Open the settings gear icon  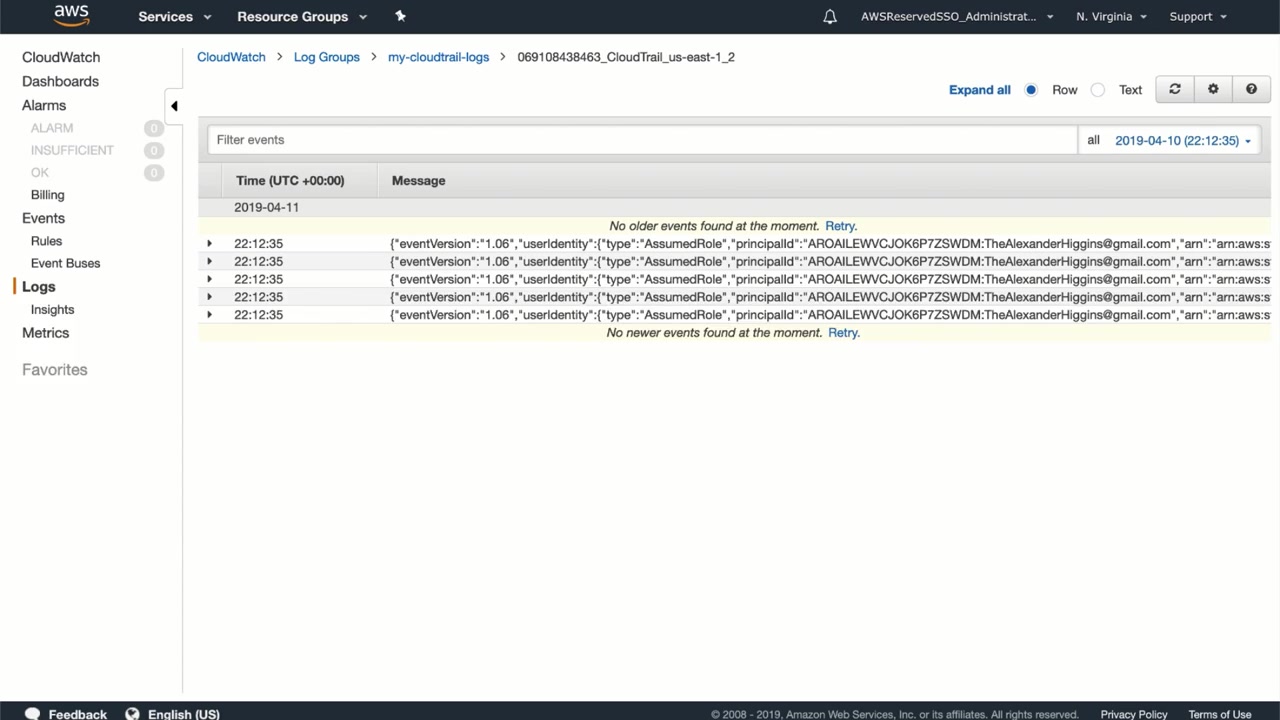click(1213, 89)
